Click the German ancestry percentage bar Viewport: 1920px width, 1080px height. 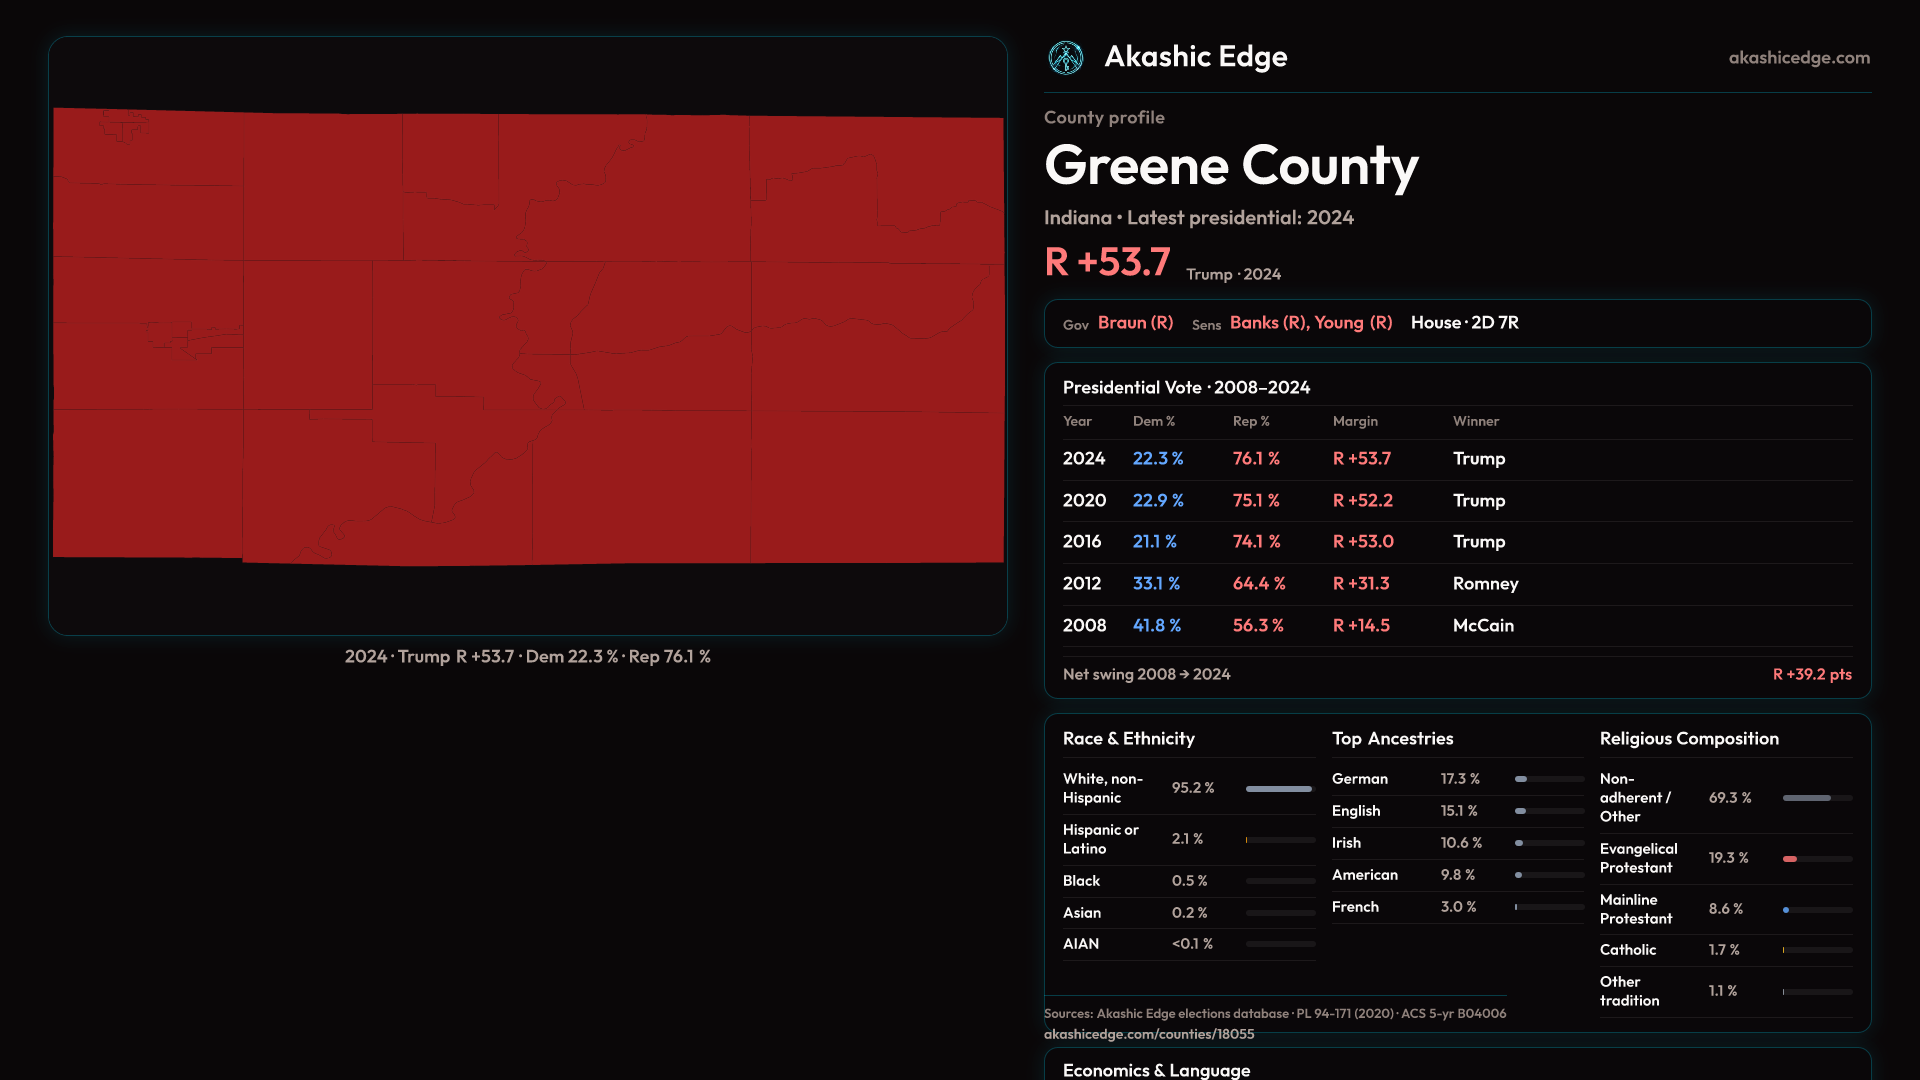point(1521,779)
